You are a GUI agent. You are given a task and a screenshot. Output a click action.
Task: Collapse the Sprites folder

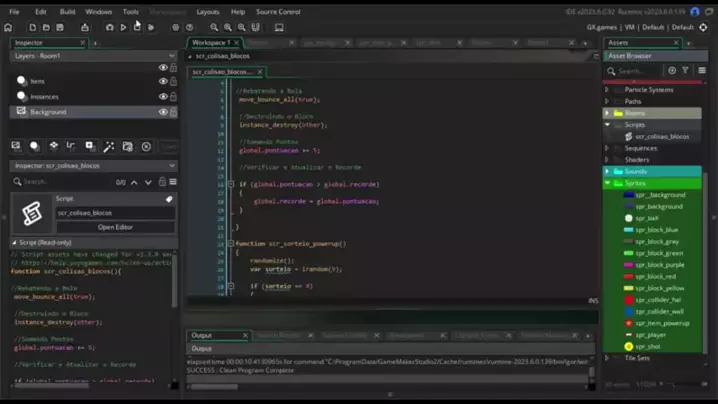click(x=607, y=183)
